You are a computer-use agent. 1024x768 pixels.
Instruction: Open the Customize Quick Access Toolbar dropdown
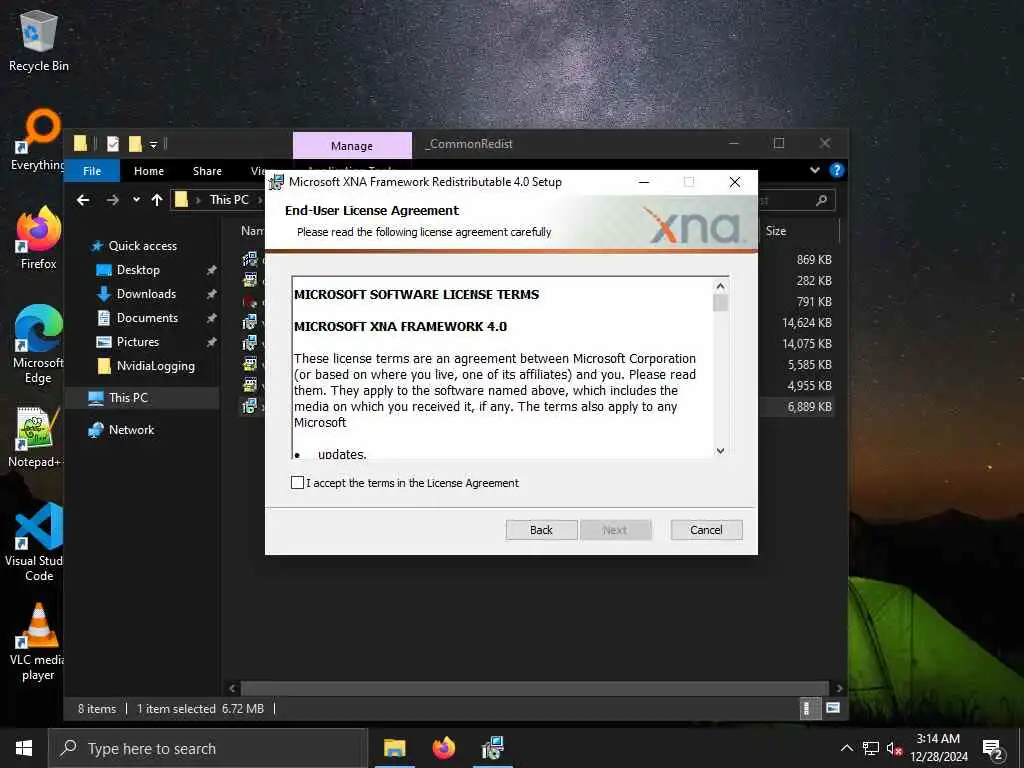153,144
